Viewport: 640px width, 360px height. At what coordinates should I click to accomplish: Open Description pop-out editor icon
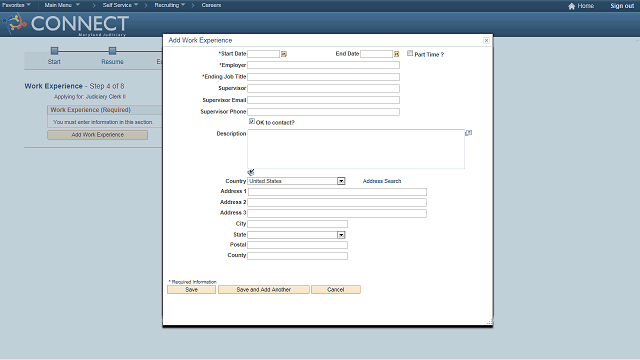469,133
